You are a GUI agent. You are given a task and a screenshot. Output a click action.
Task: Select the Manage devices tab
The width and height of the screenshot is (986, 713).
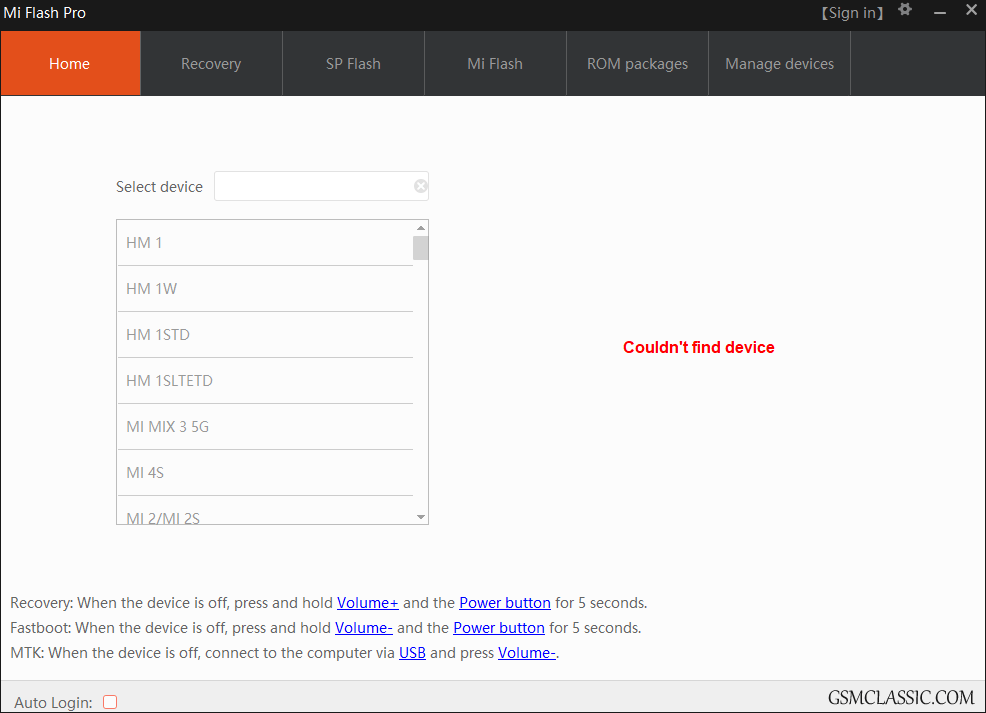point(779,63)
